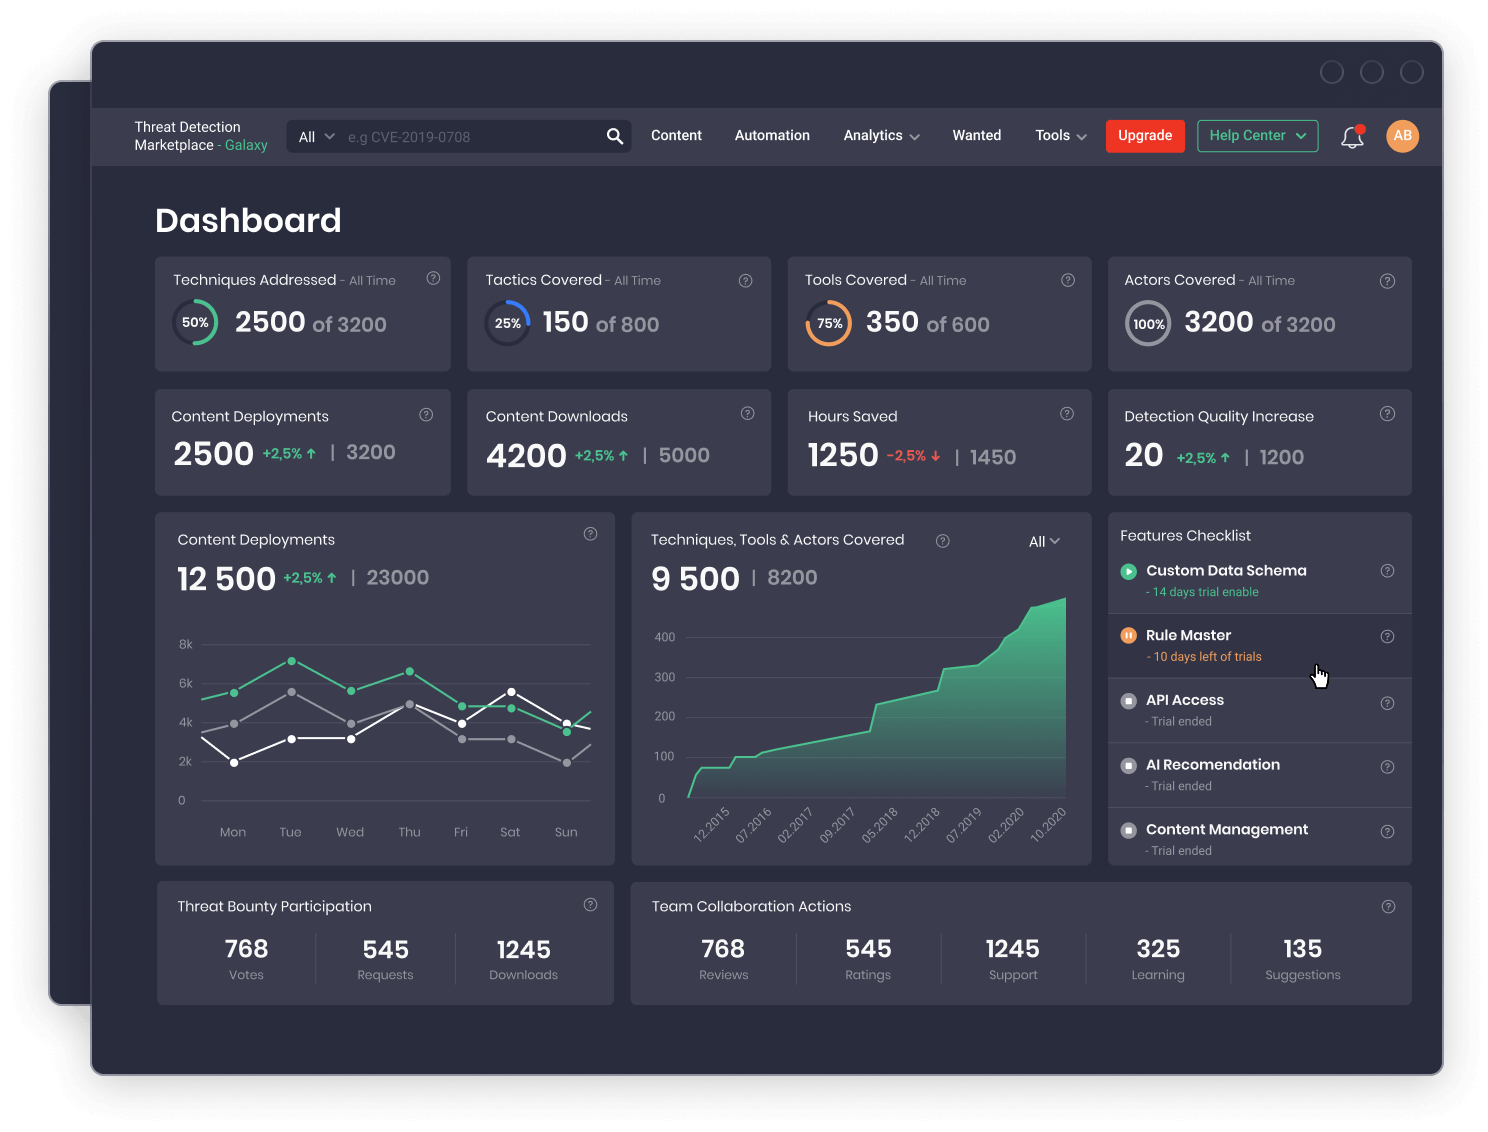This screenshot has width=1488, height=1132.
Task: Click help icon for AI Recomendation
Action: pyautogui.click(x=1387, y=767)
